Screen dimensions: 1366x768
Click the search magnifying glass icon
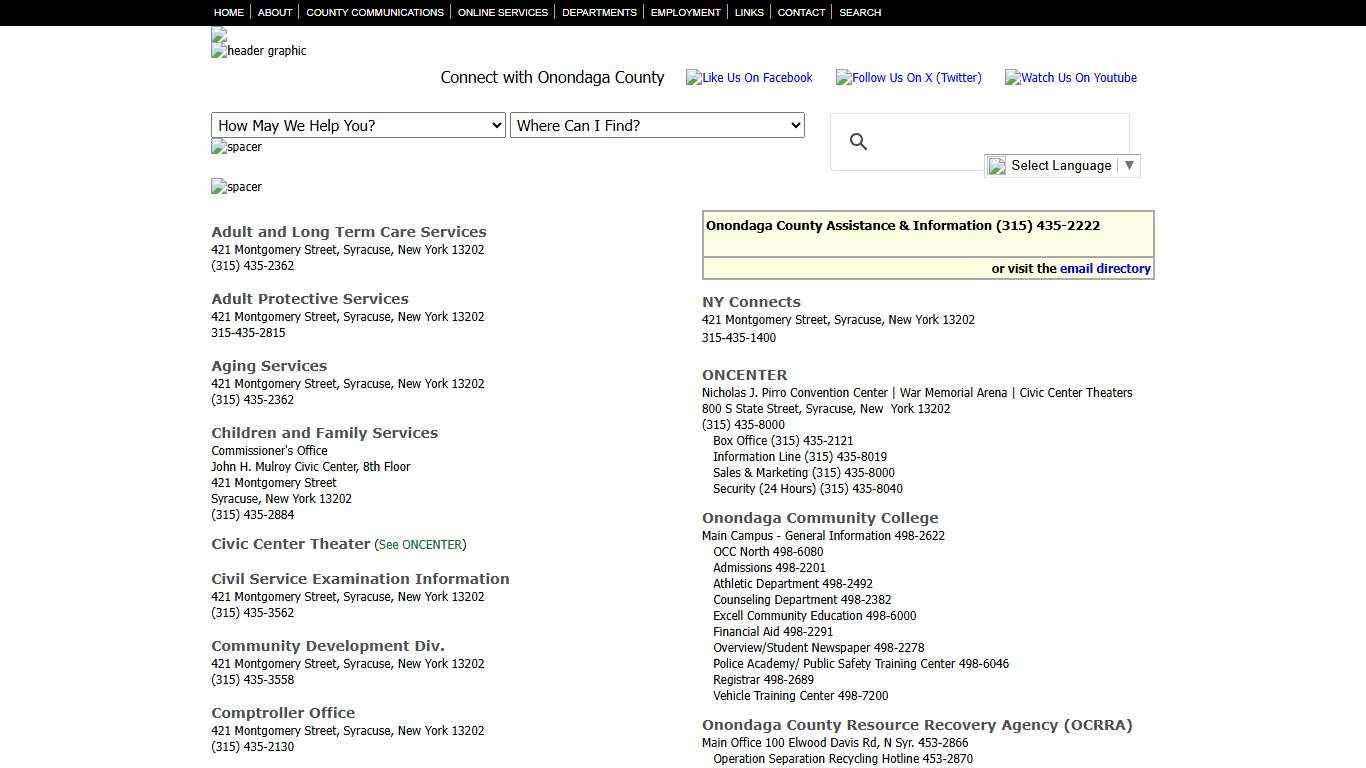coord(858,142)
